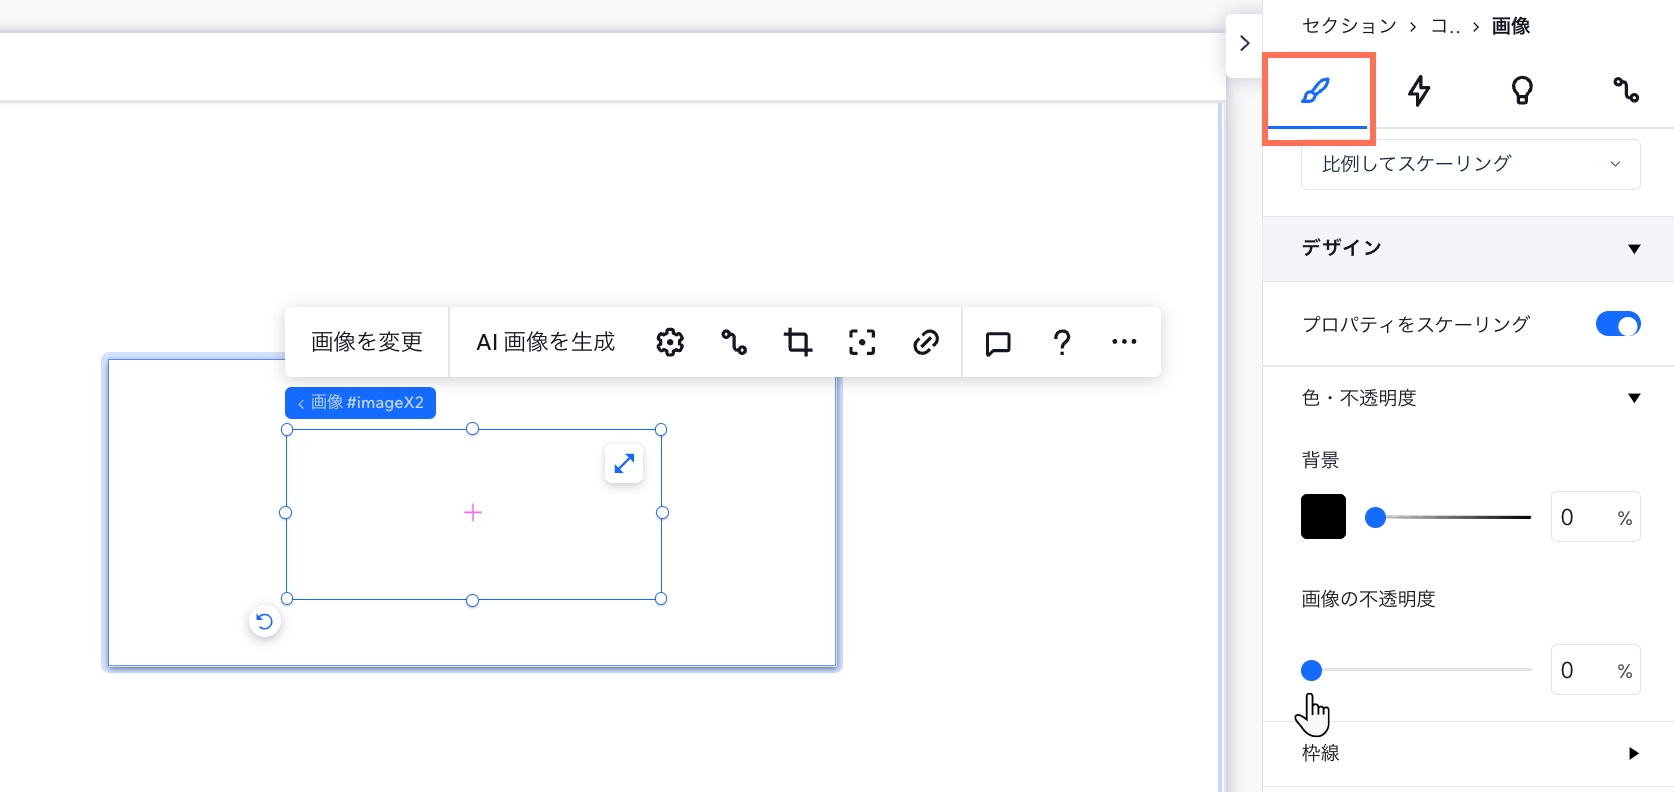
Task: Click the 画像 #imageX2 element label
Action: pos(361,402)
